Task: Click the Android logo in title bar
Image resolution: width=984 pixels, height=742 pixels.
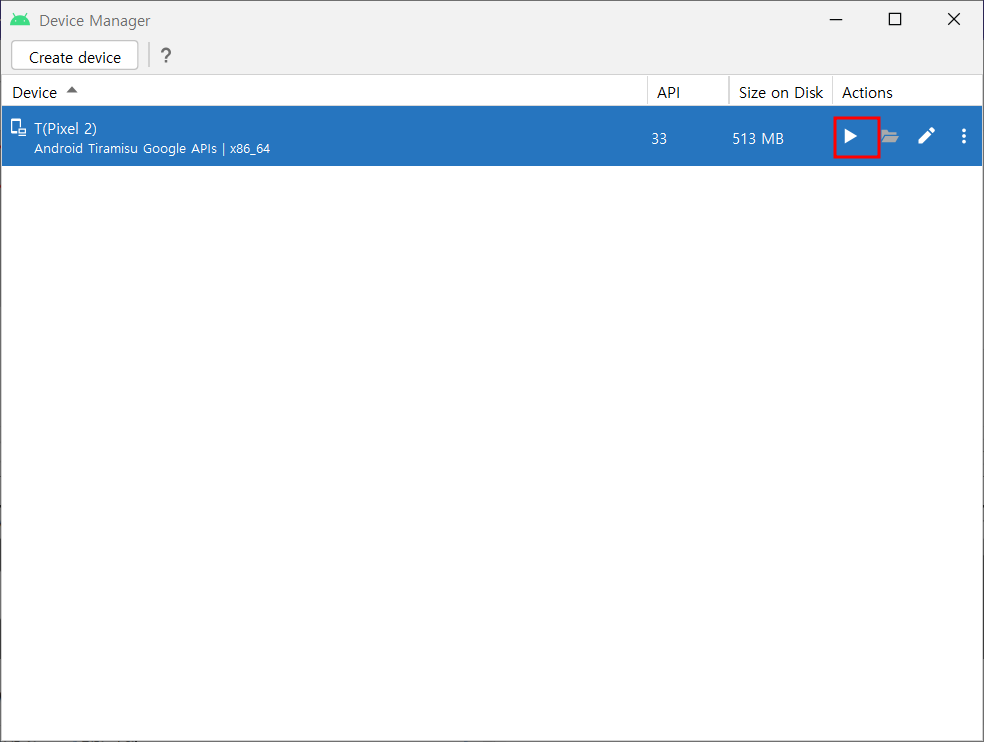Action: point(20,20)
